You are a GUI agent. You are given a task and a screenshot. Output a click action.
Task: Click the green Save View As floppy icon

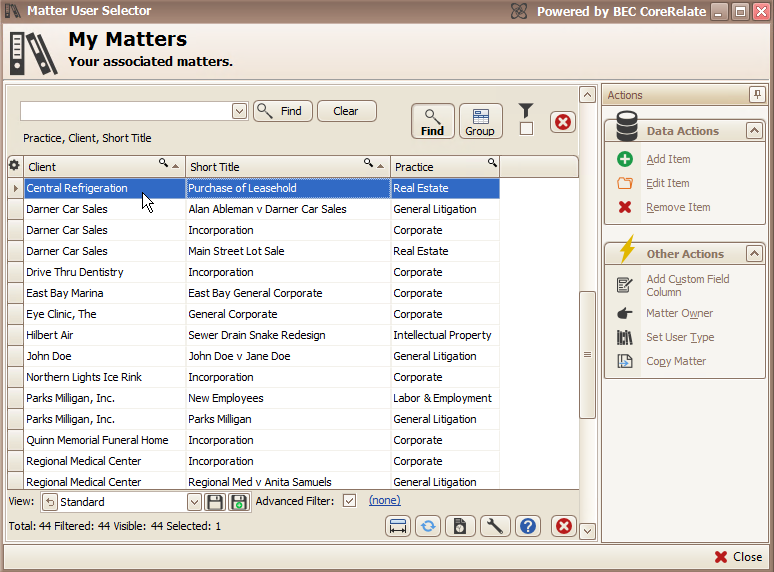pyautogui.click(x=239, y=502)
